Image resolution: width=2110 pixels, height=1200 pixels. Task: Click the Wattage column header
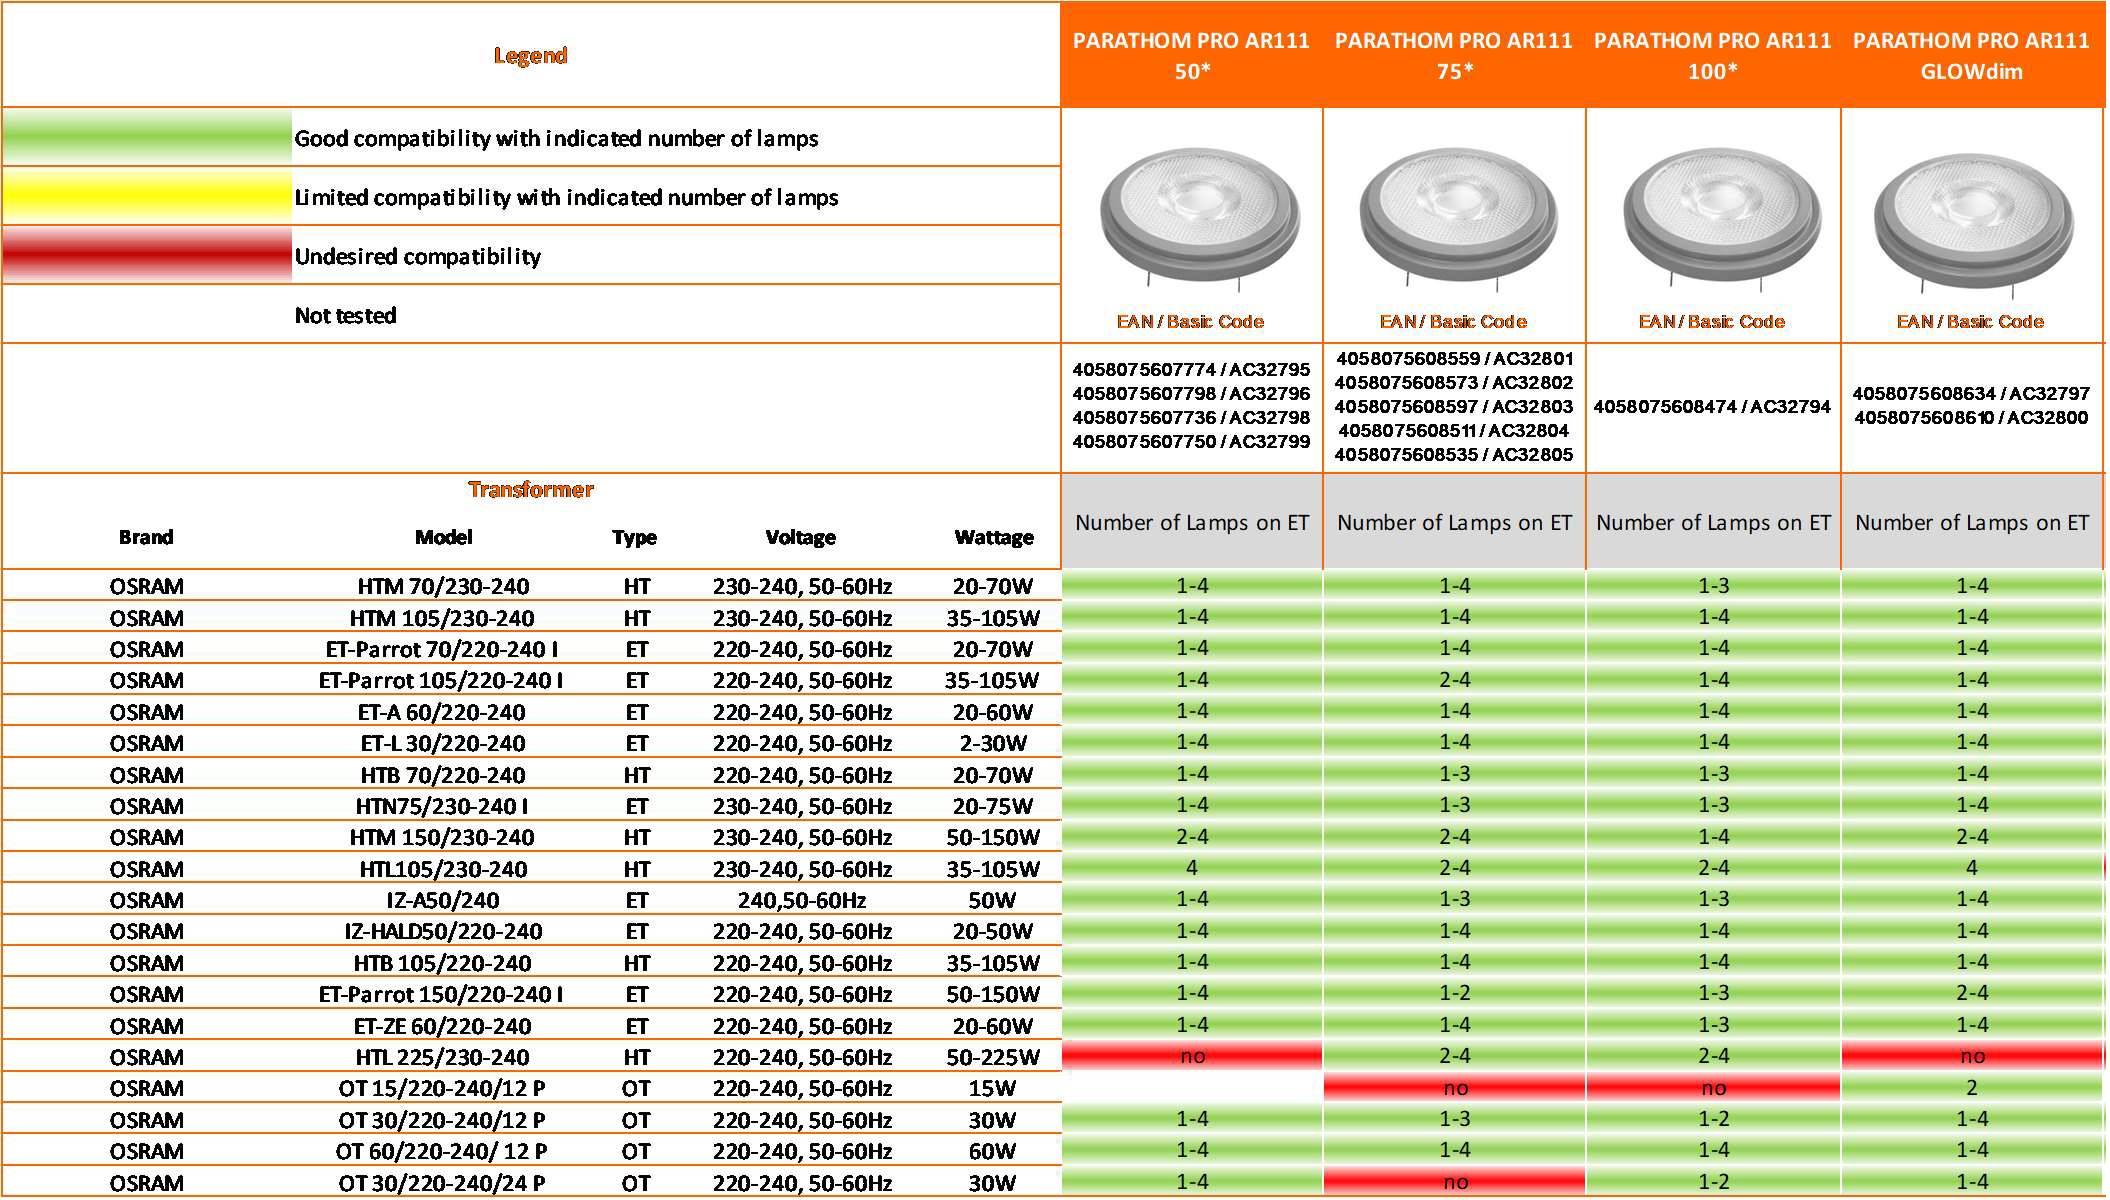click(994, 537)
